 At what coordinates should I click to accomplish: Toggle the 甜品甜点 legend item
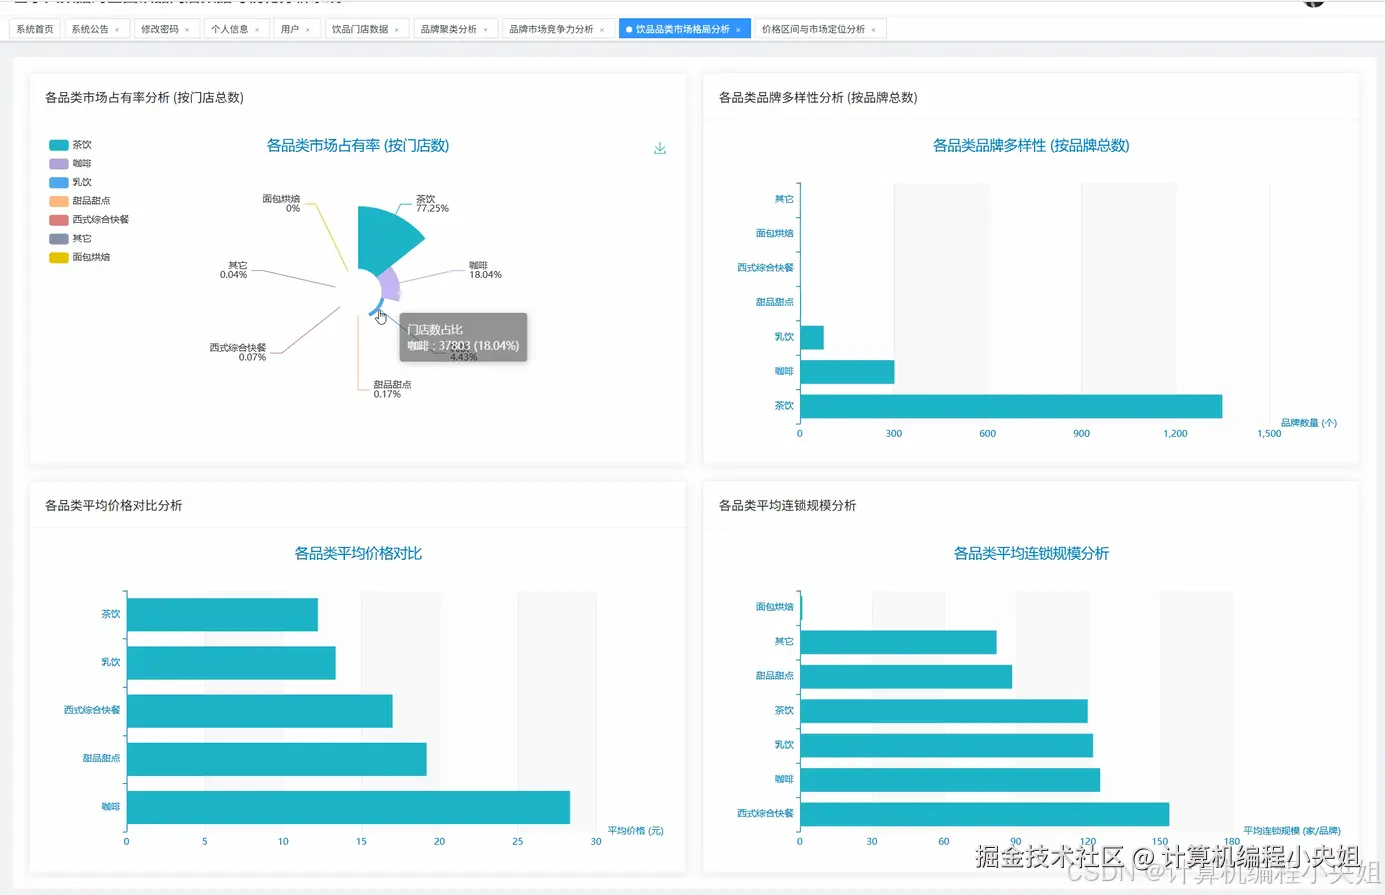click(80, 201)
